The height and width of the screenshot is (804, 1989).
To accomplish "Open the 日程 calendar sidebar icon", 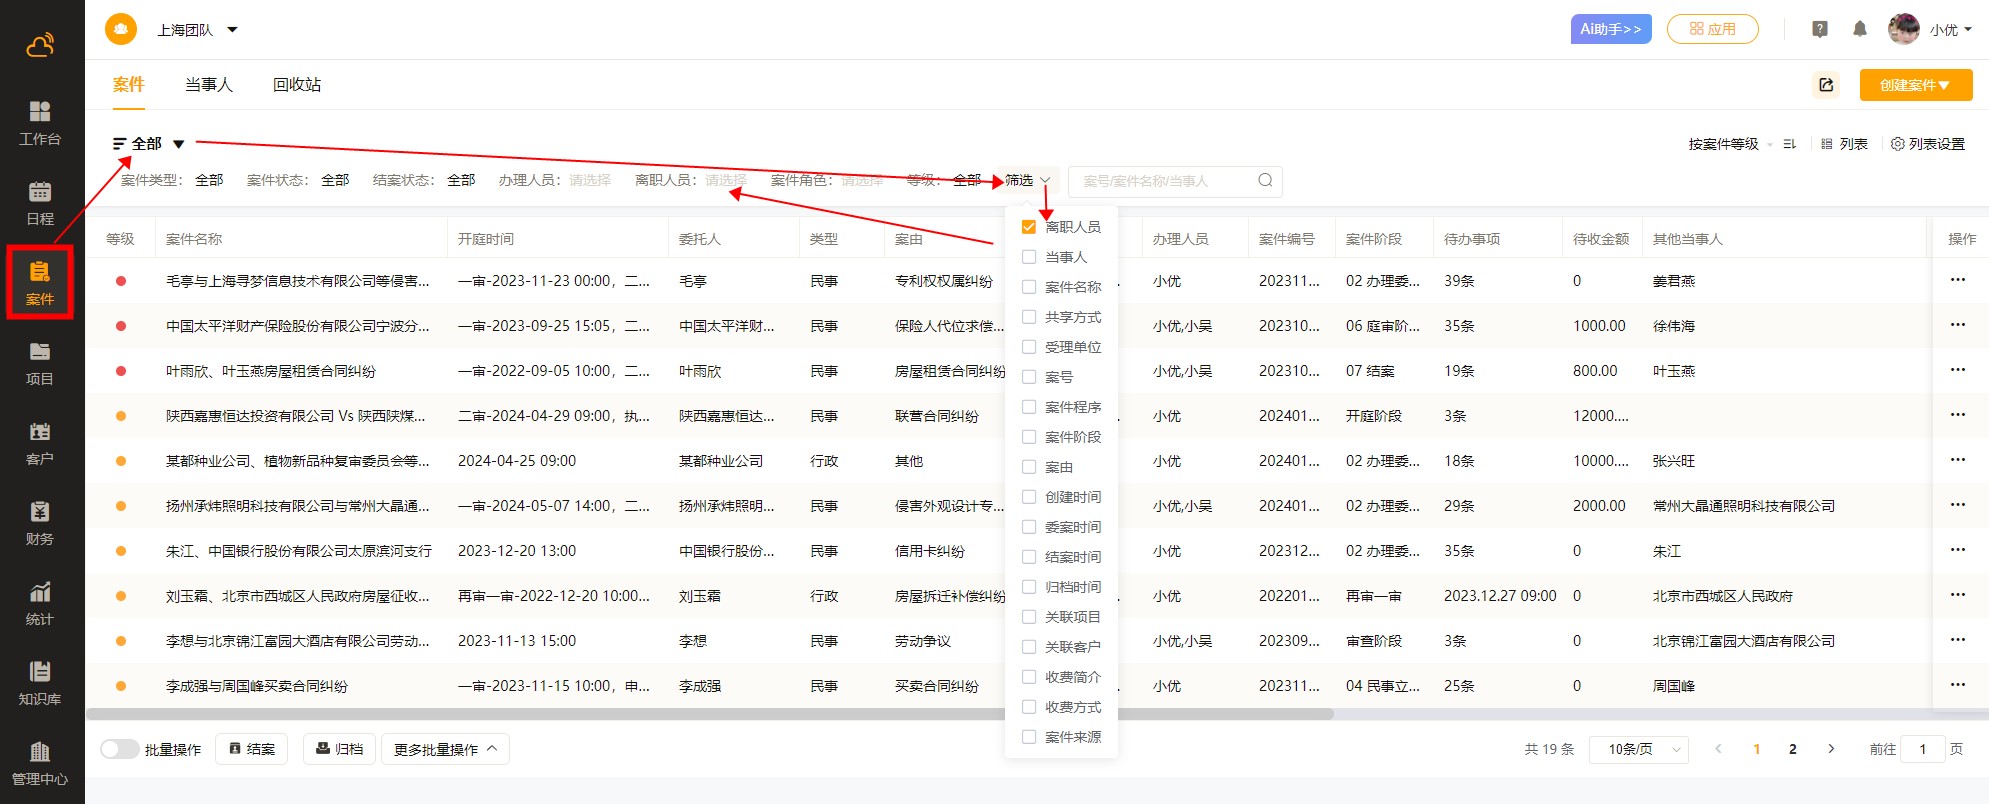I will pos(40,202).
